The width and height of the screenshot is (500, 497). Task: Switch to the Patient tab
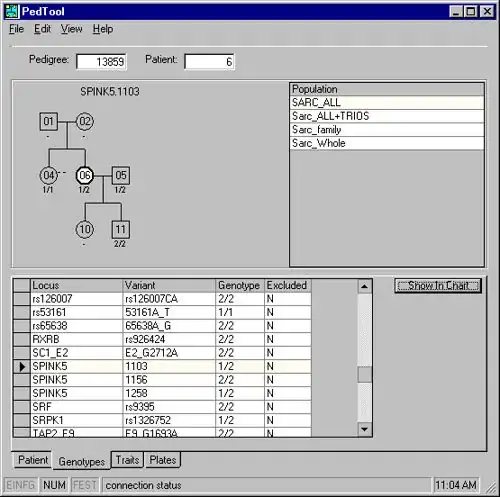[x=33, y=460]
